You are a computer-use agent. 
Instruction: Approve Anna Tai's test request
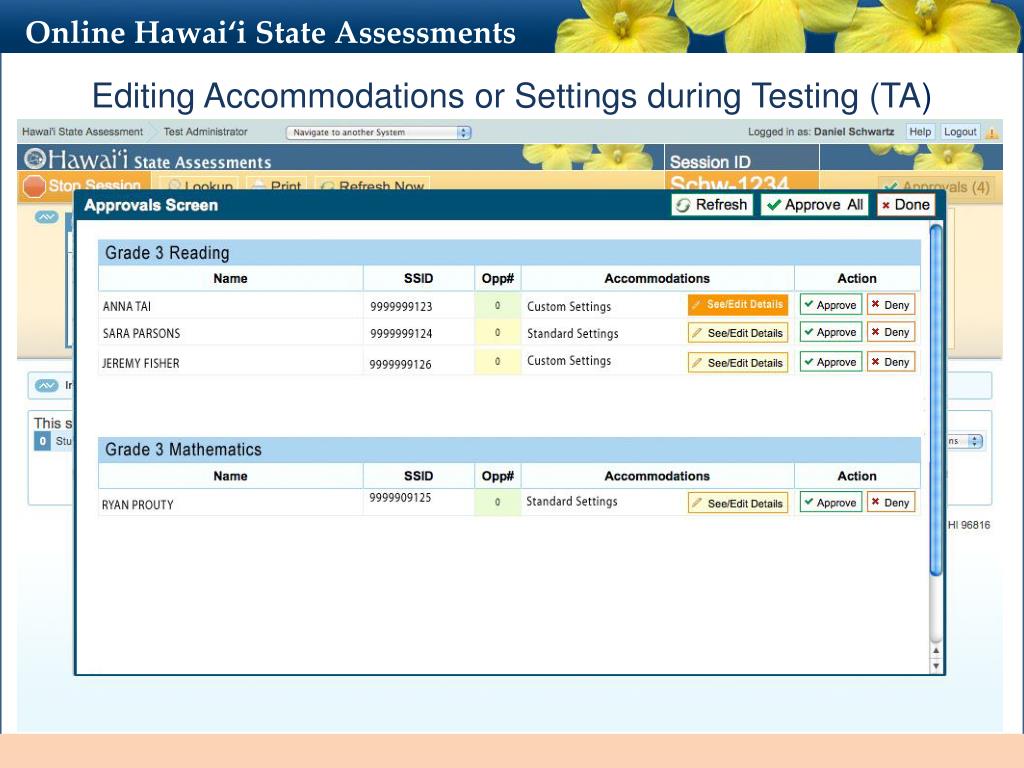coord(831,305)
